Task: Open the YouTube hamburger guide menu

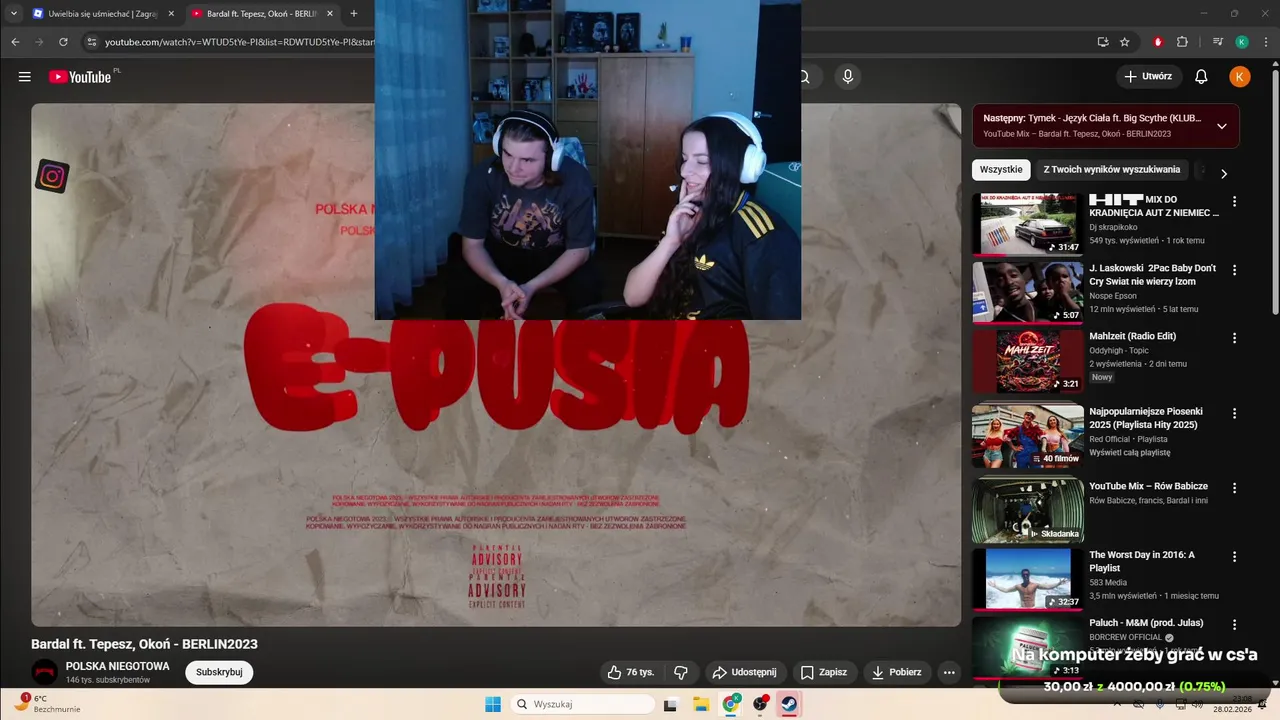Action: click(25, 77)
